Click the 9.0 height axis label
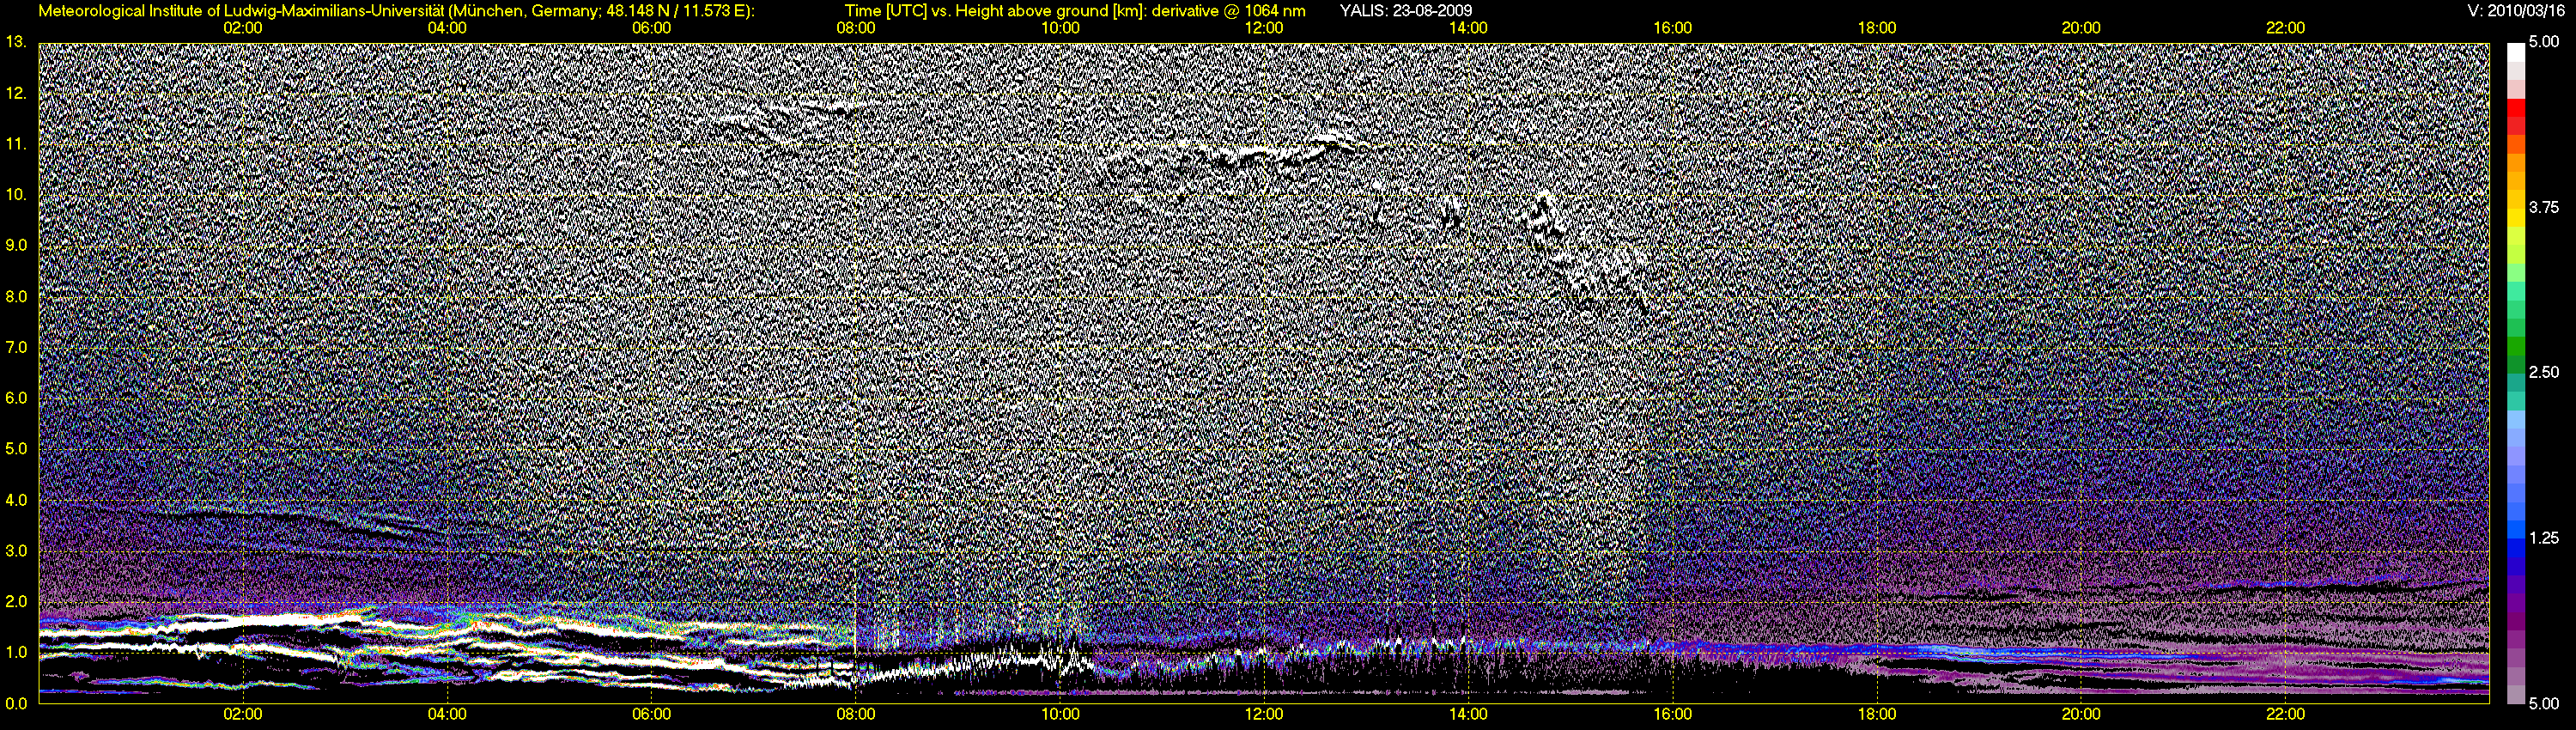 [16, 245]
